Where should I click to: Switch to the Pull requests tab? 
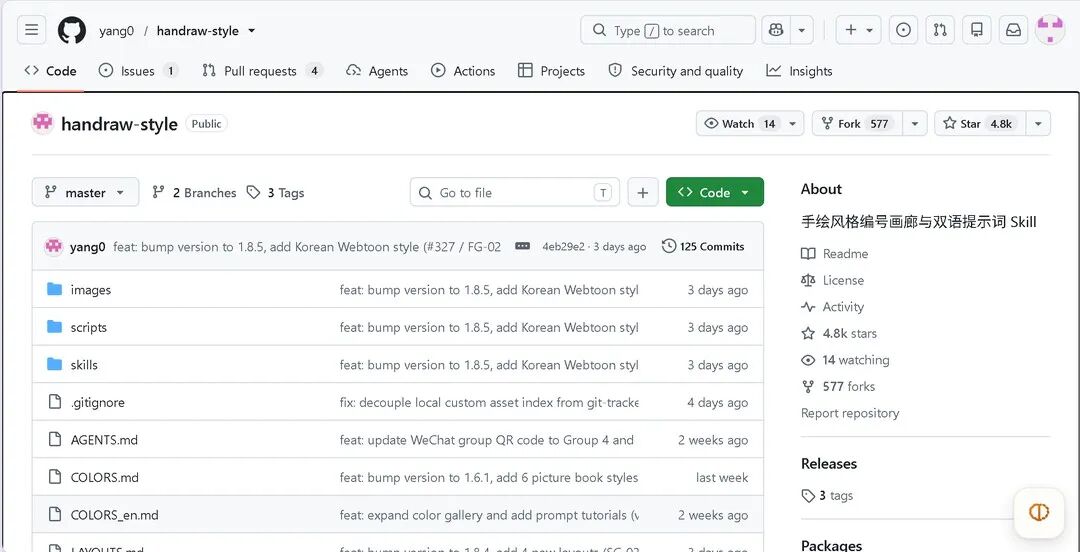pos(262,71)
